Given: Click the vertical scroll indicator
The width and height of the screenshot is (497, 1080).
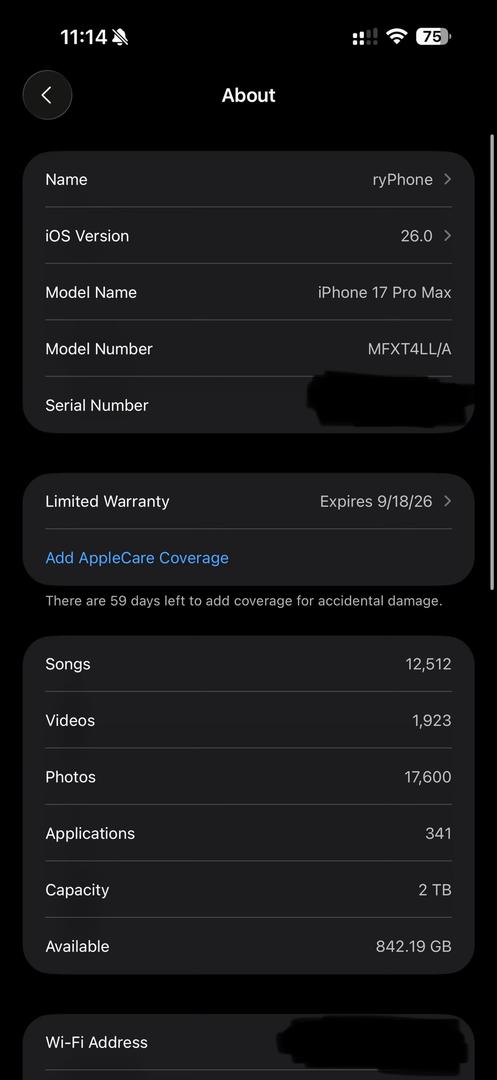Looking at the screenshot, I should pos(491,362).
